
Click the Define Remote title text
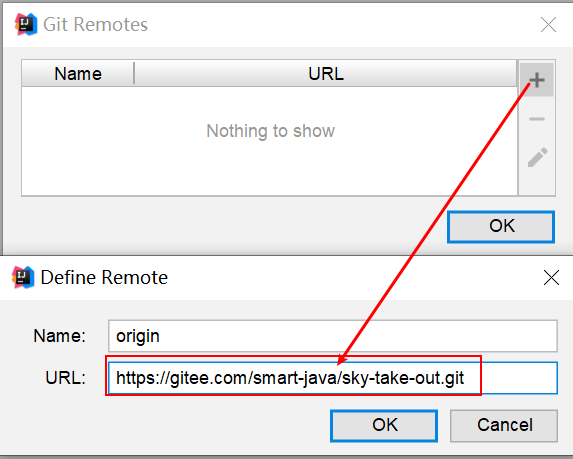[104, 277]
